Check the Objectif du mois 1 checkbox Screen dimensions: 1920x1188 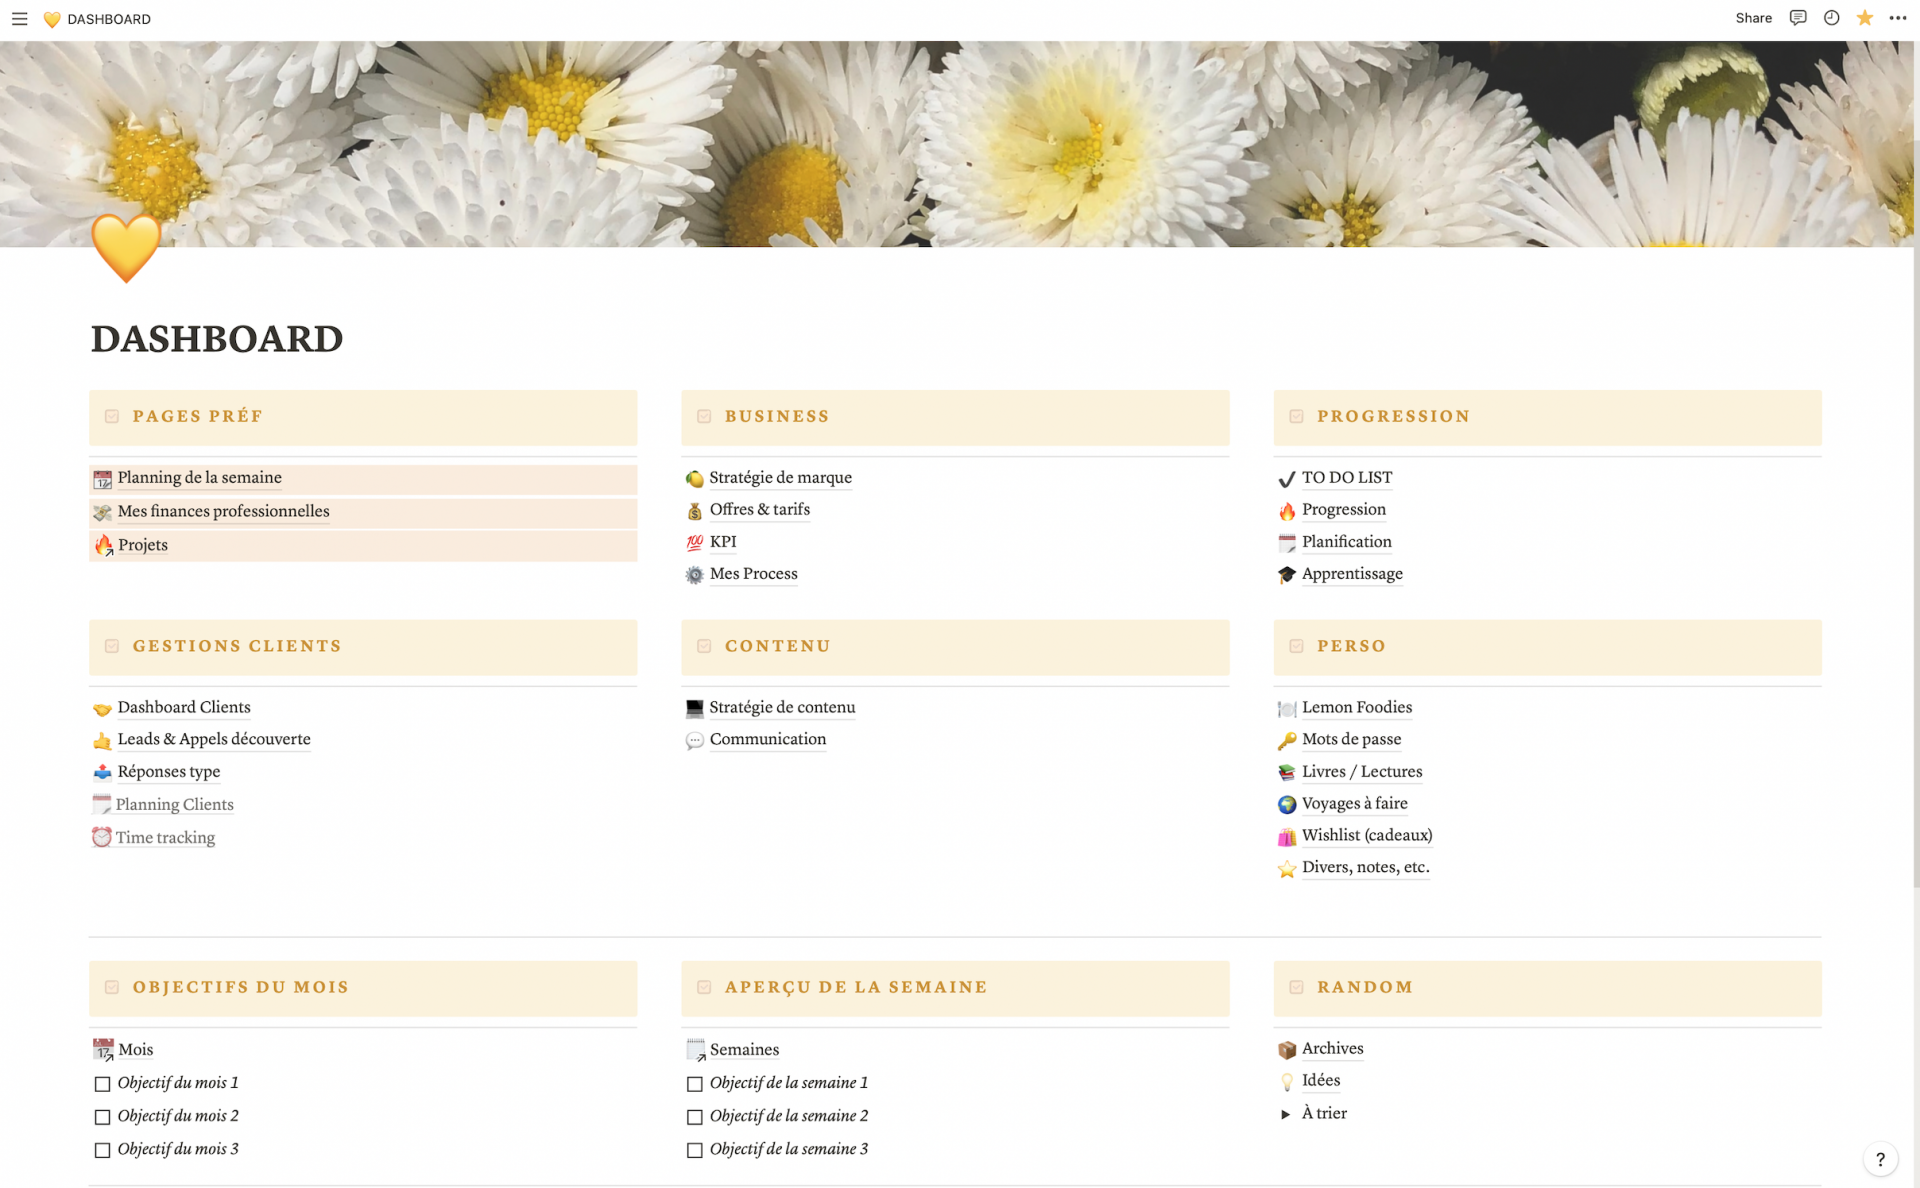click(102, 1084)
